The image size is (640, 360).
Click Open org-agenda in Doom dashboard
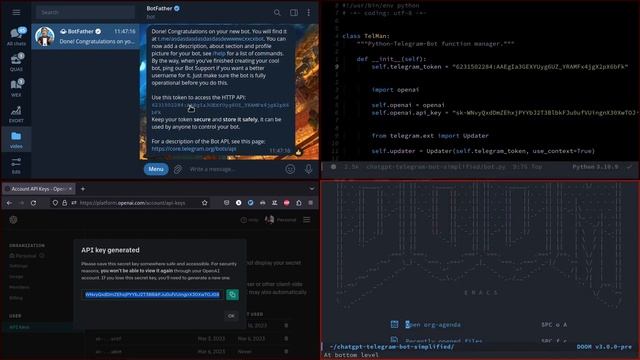click(x=433, y=324)
